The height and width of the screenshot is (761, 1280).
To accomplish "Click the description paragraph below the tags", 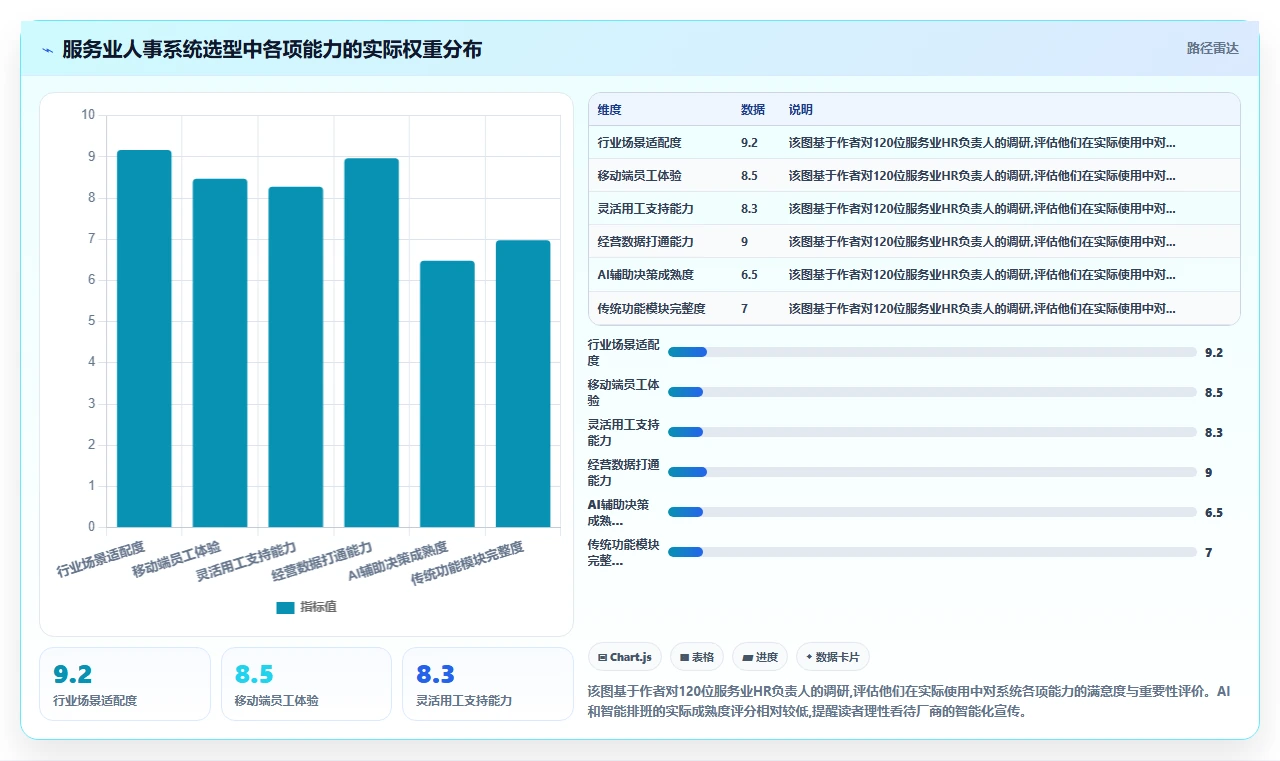I will pyautogui.click(x=910, y=702).
